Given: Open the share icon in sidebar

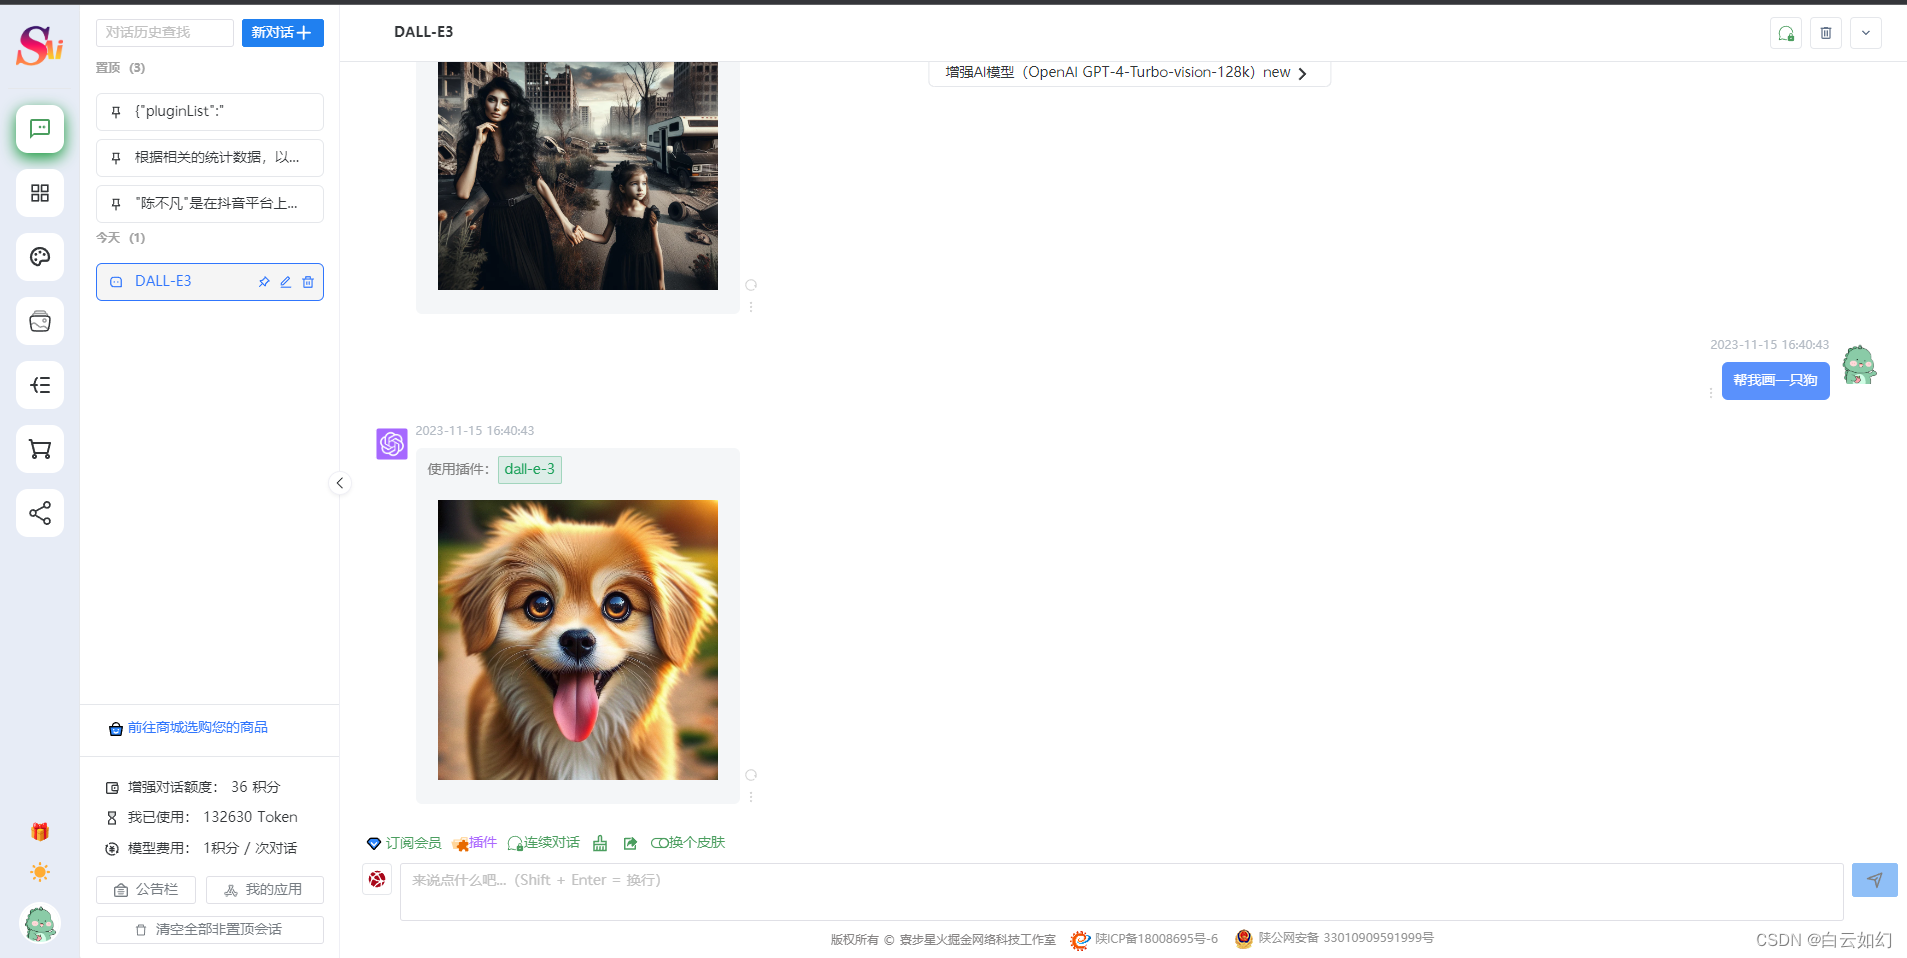Looking at the screenshot, I should [x=40, y=513].
